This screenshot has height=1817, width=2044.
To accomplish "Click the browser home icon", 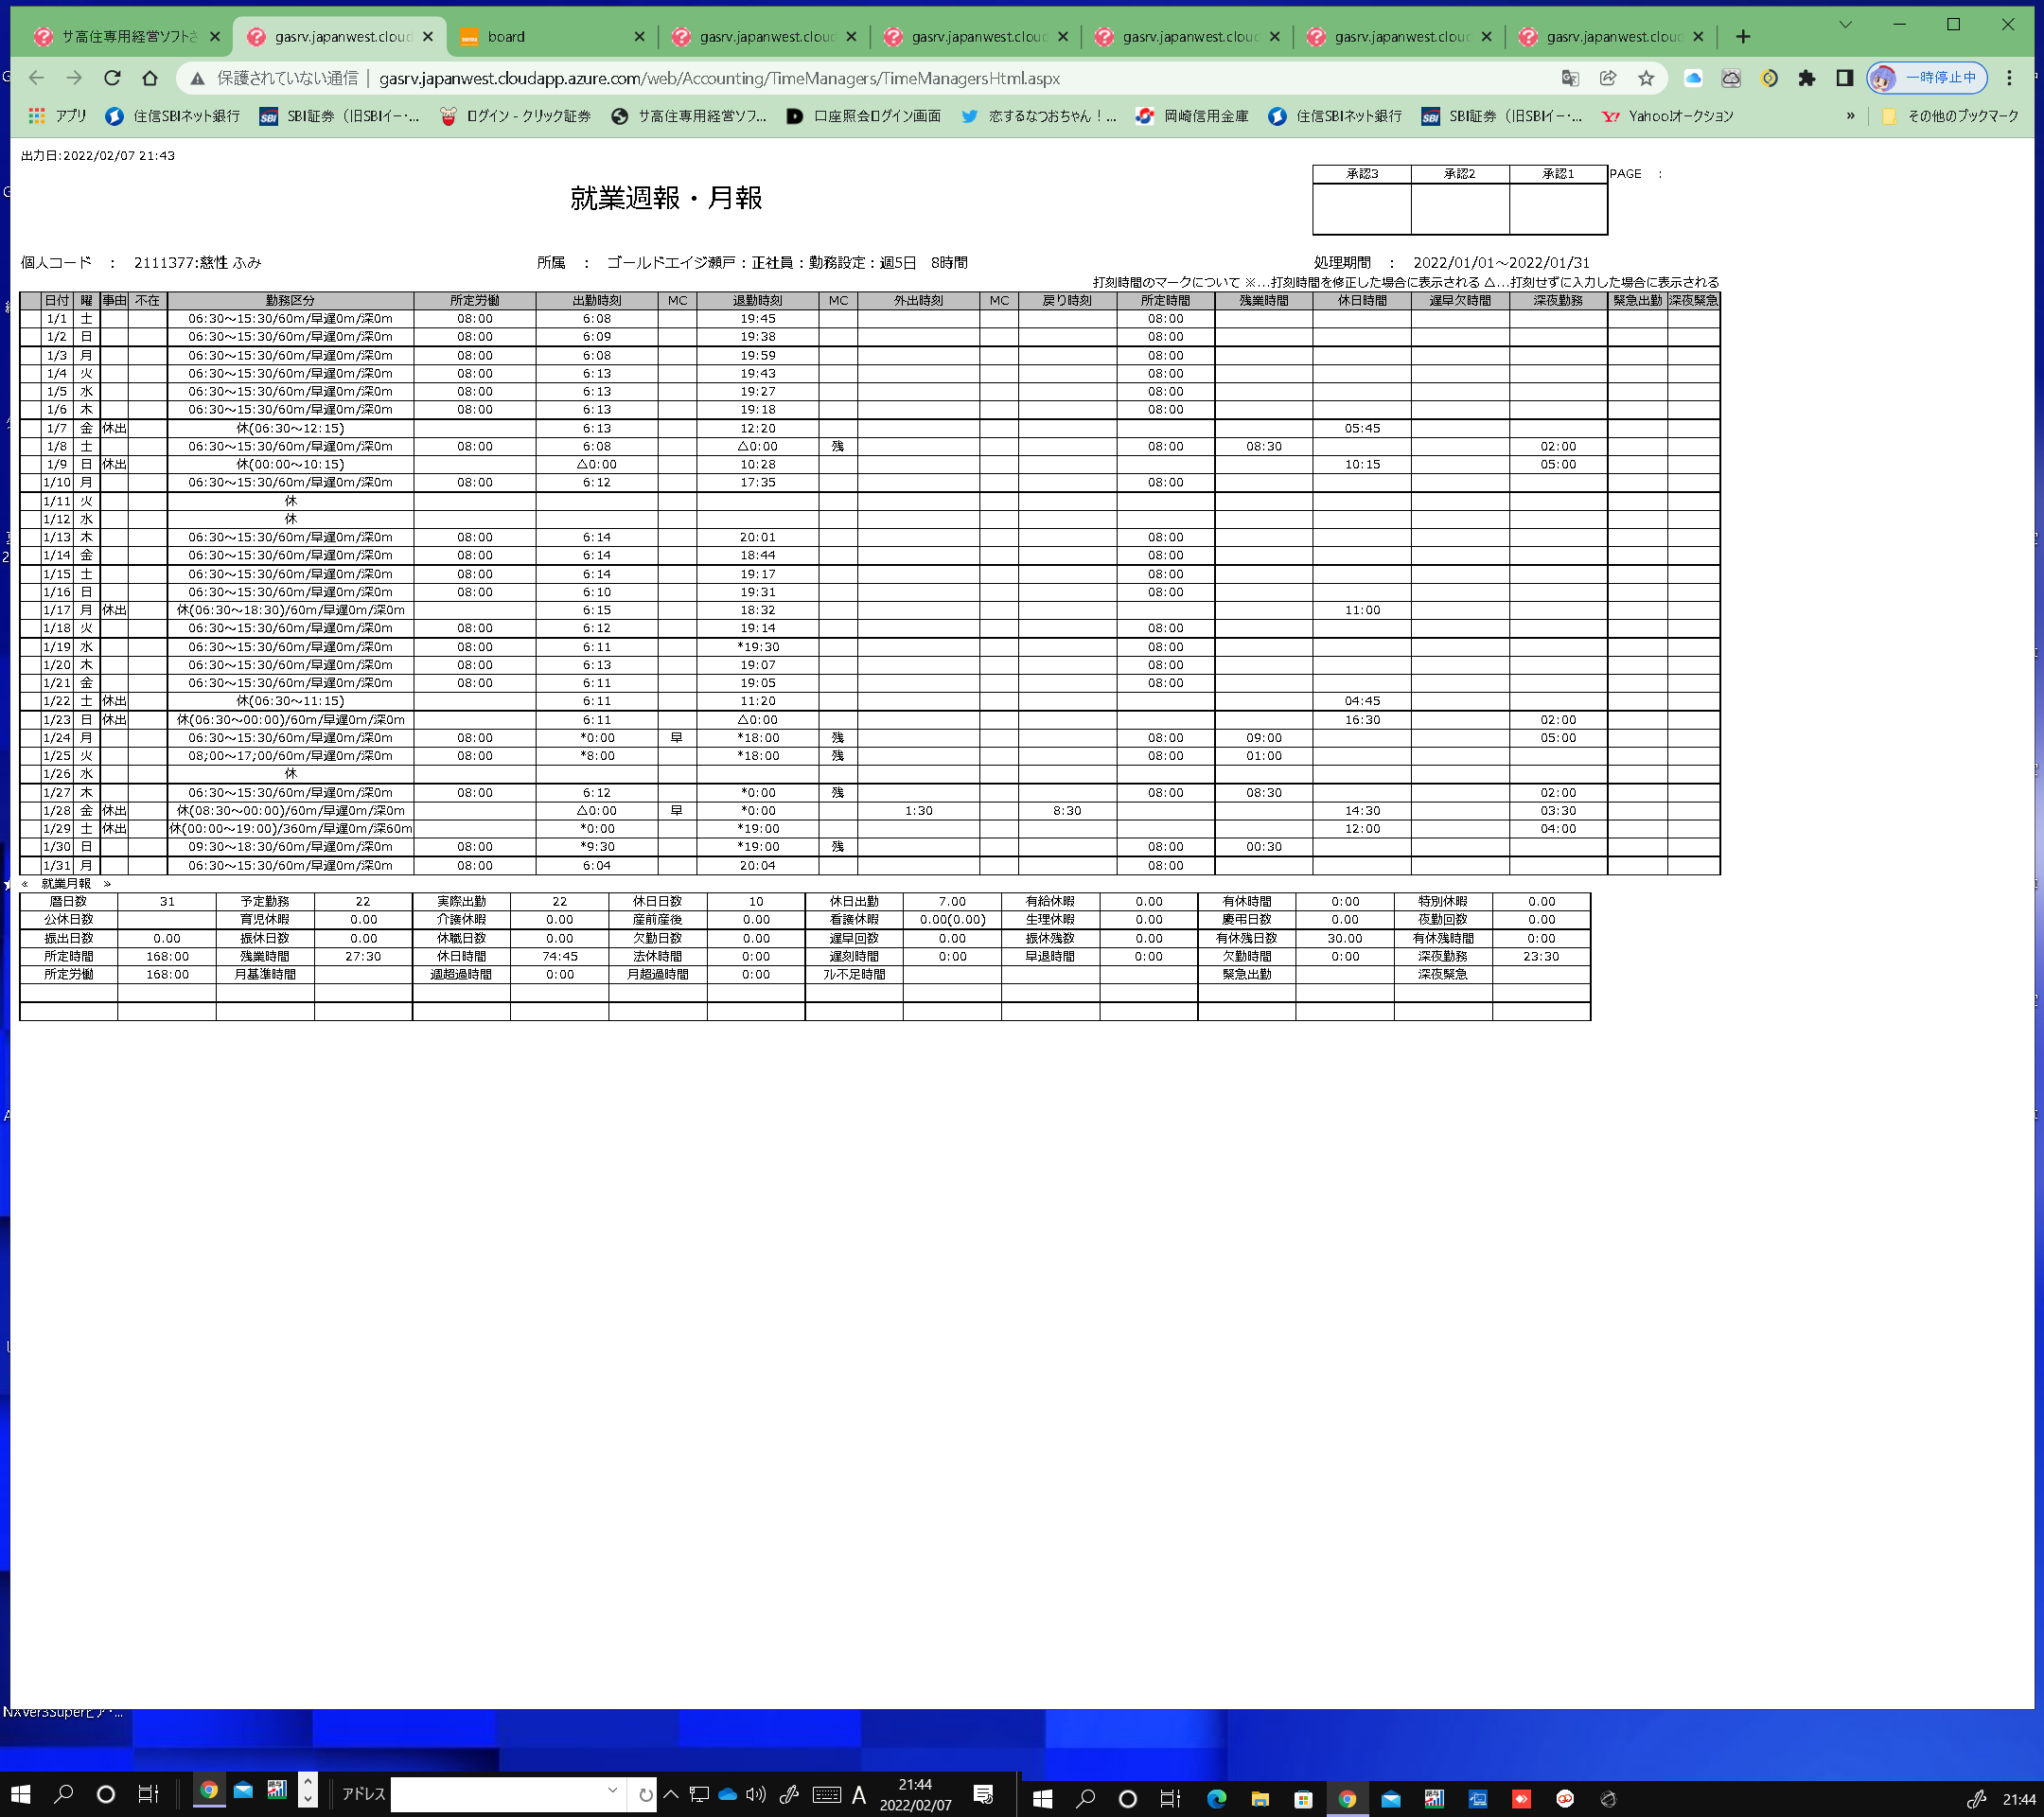I will pyautogui.click(x=150, y=78).
